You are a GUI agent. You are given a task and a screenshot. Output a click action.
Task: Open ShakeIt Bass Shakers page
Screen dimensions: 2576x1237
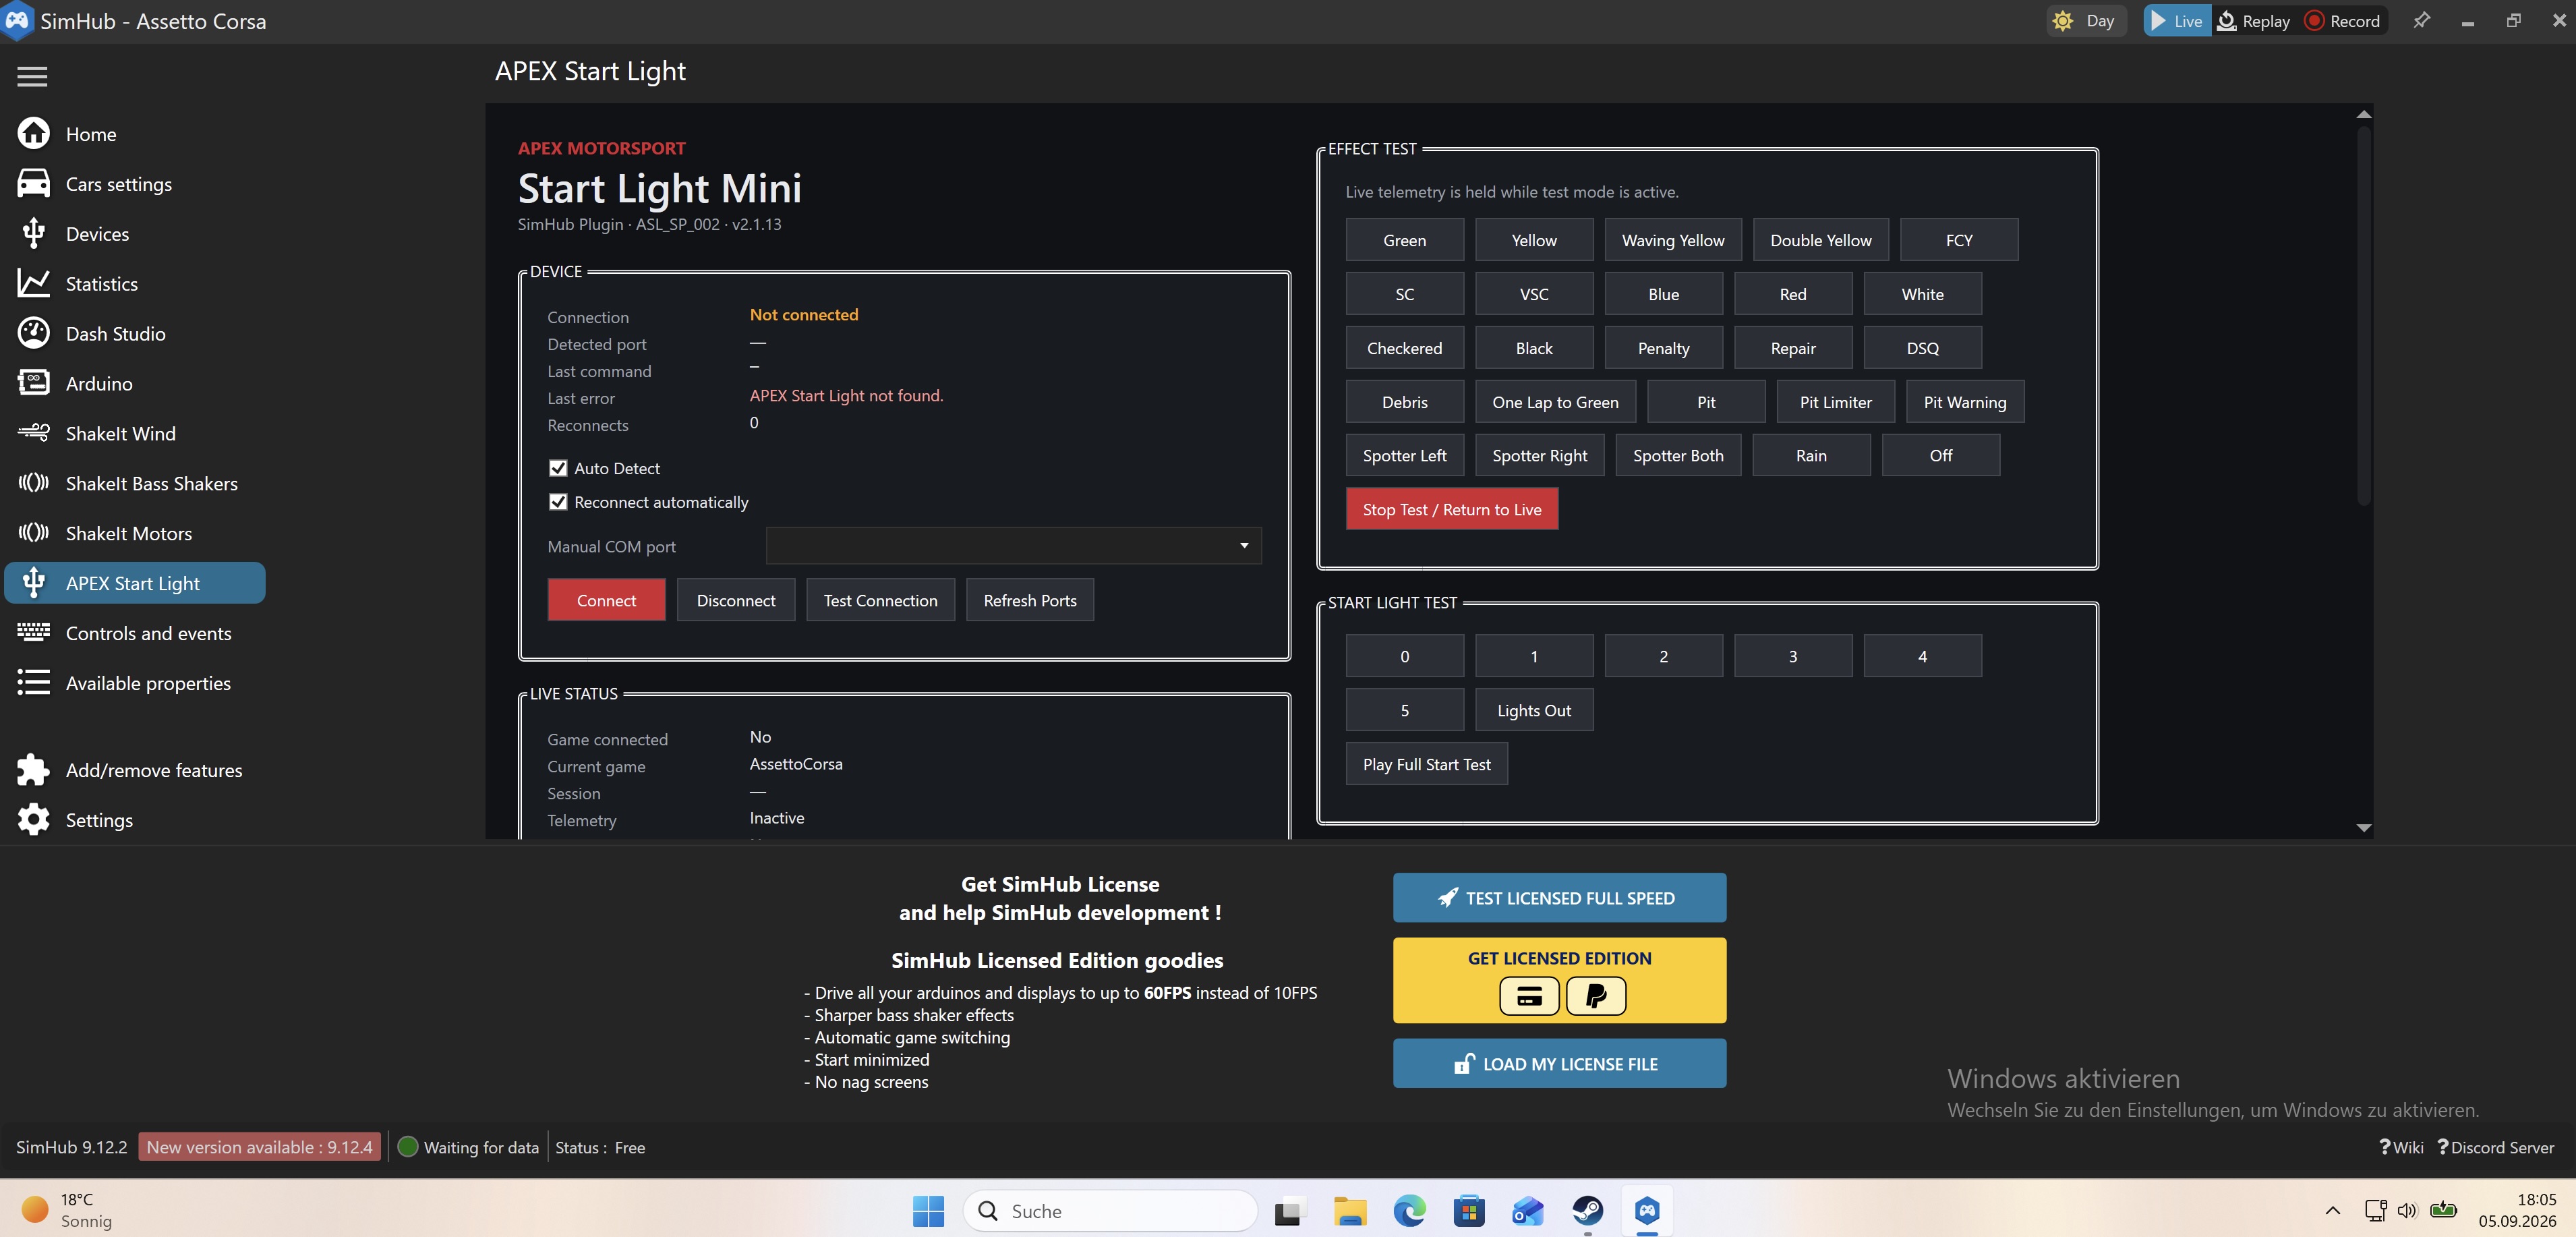(x=151, y=483)
